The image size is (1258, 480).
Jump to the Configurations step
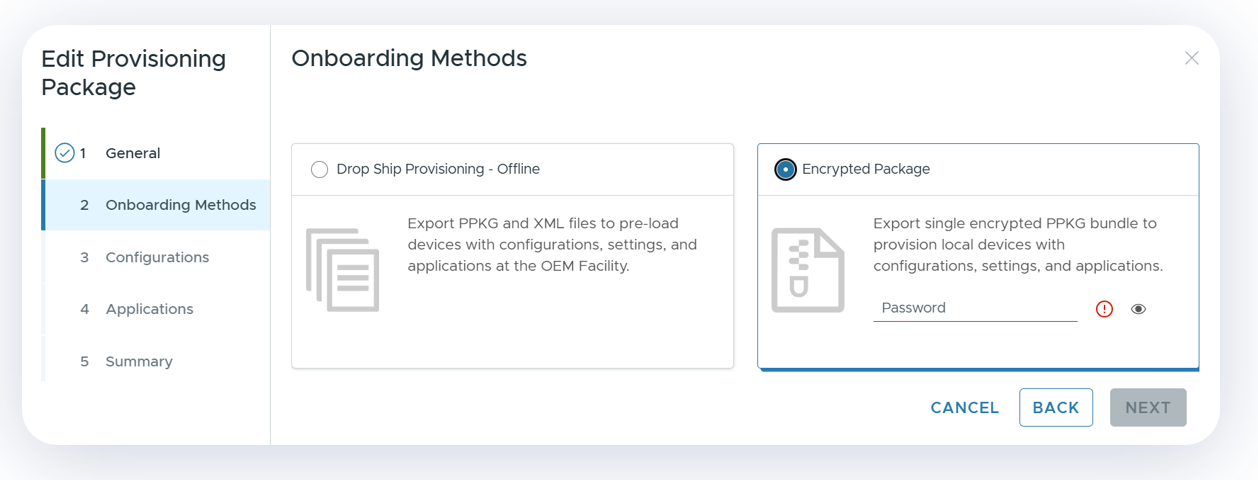pyautogui.click(x=157, y=257)
